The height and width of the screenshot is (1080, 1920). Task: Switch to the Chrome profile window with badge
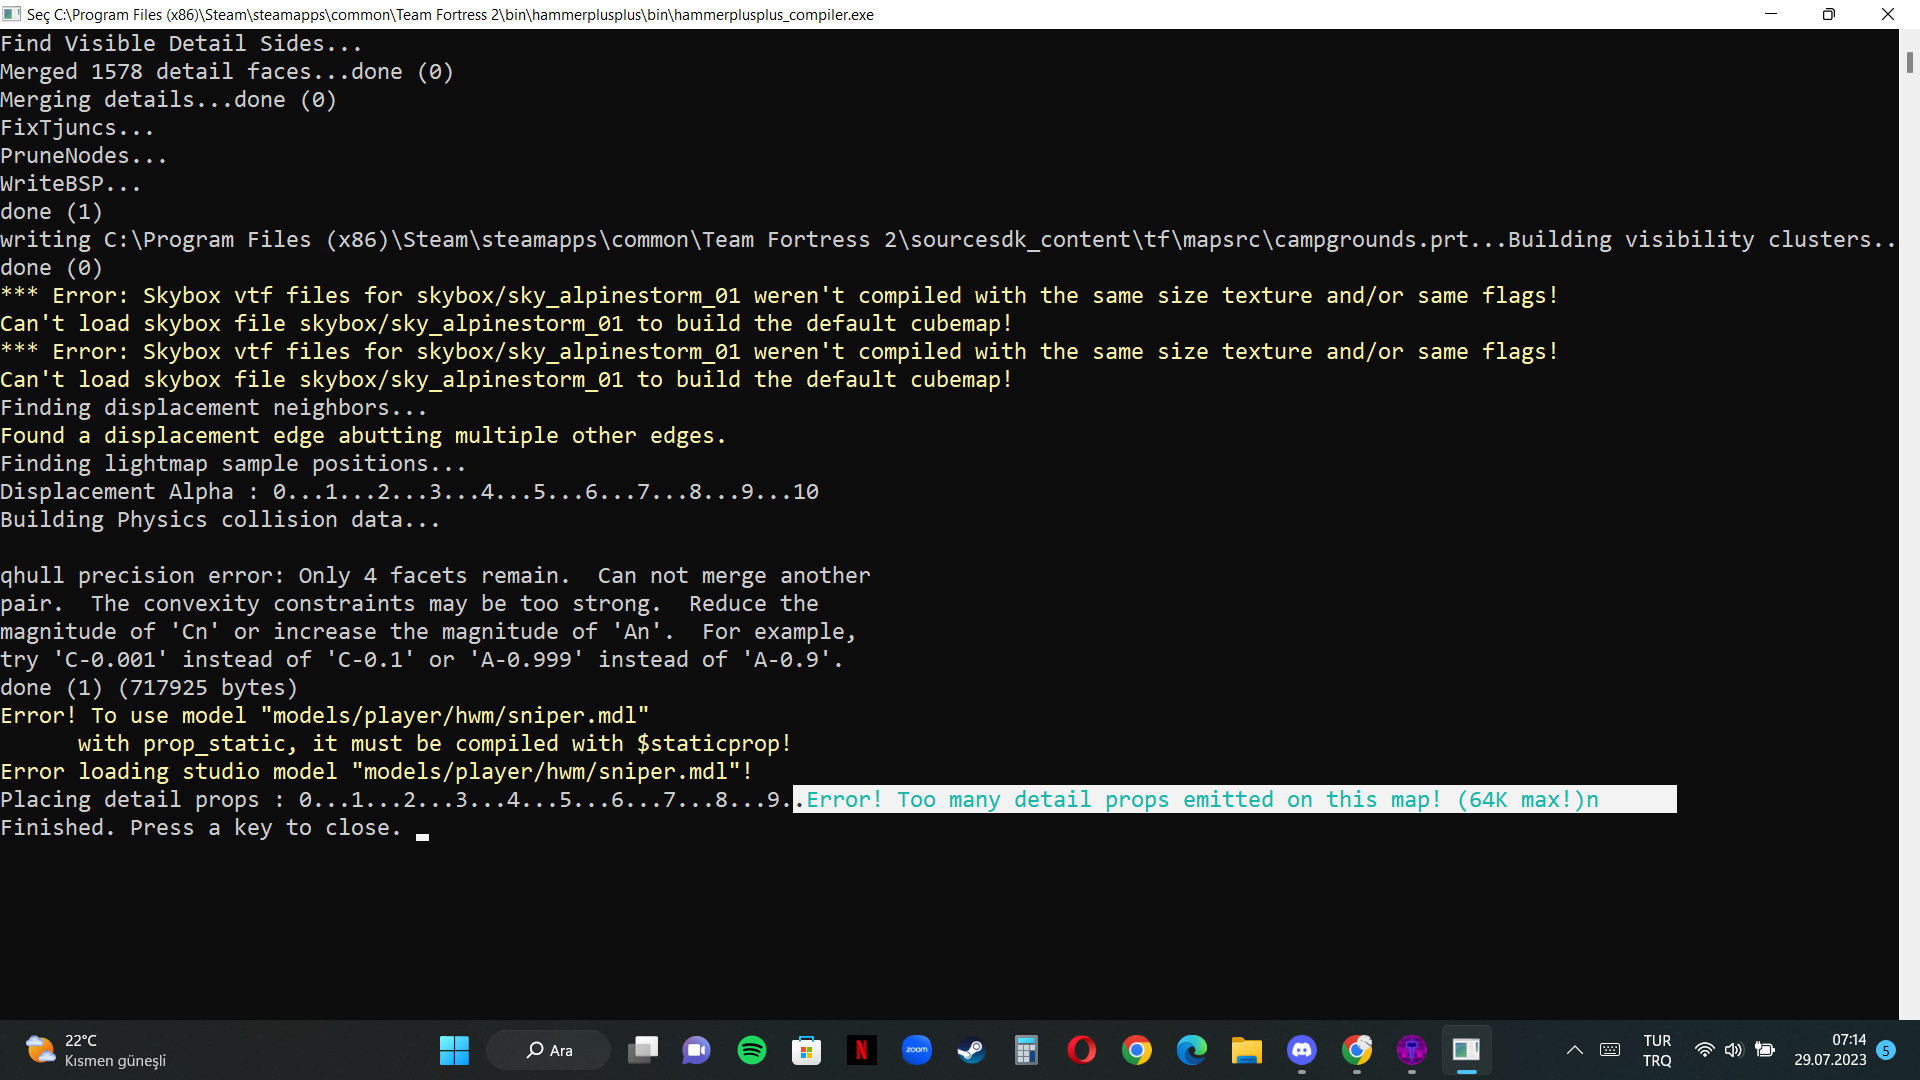click(1357, 1050)
